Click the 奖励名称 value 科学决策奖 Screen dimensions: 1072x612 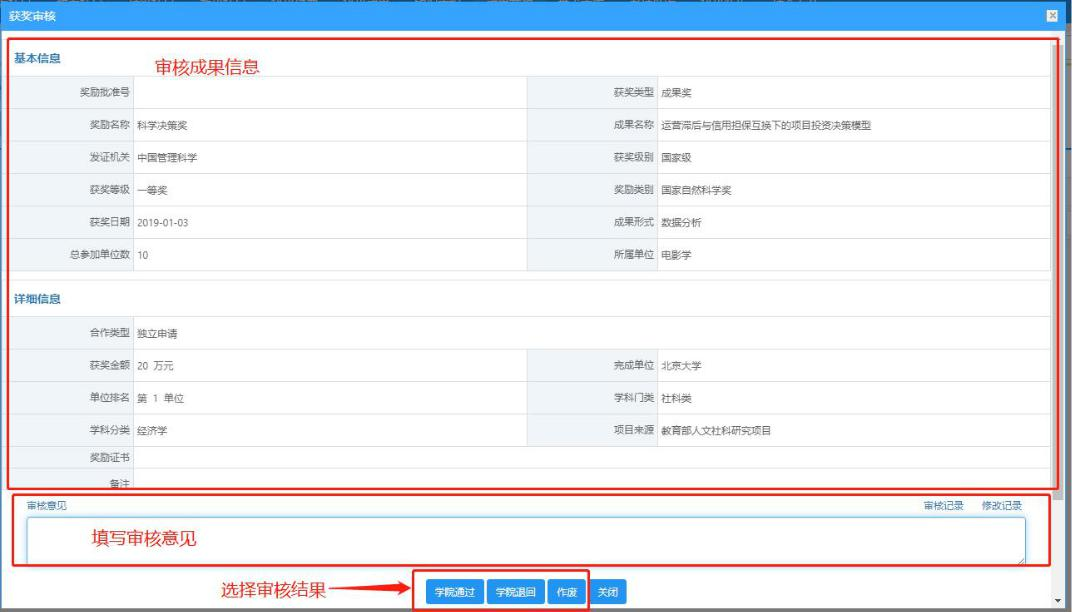pyautogui.click(x=162, y=126)
